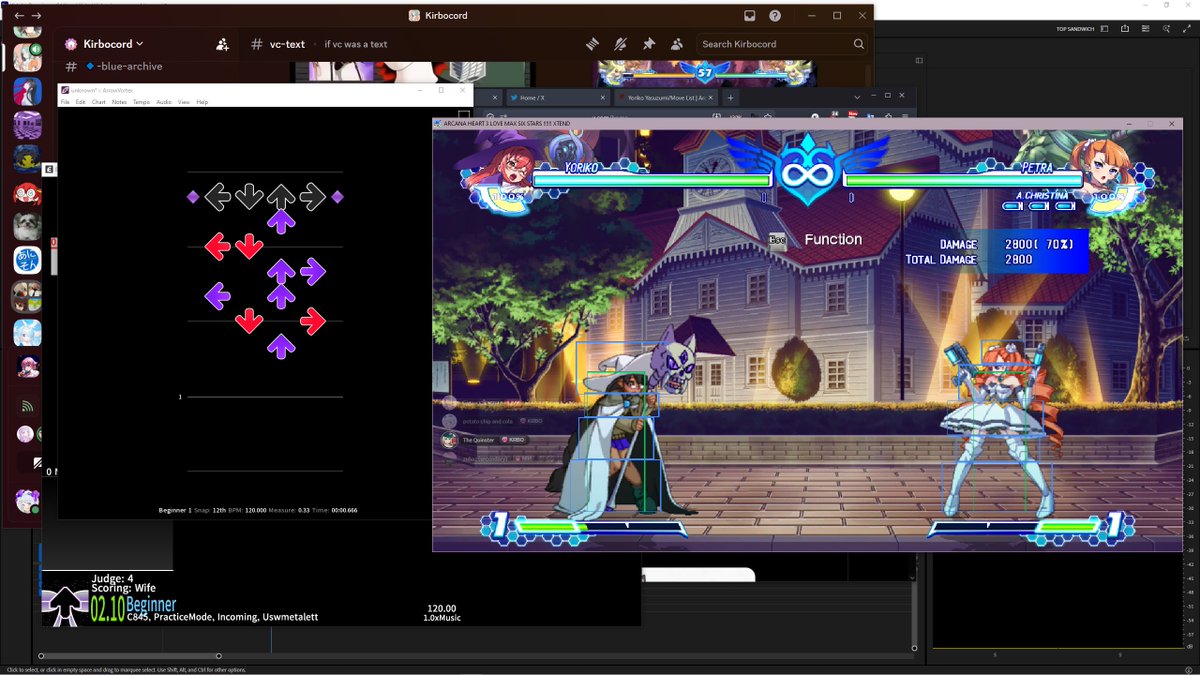Click the bottom timeline scrubber handle

(219, 656)
